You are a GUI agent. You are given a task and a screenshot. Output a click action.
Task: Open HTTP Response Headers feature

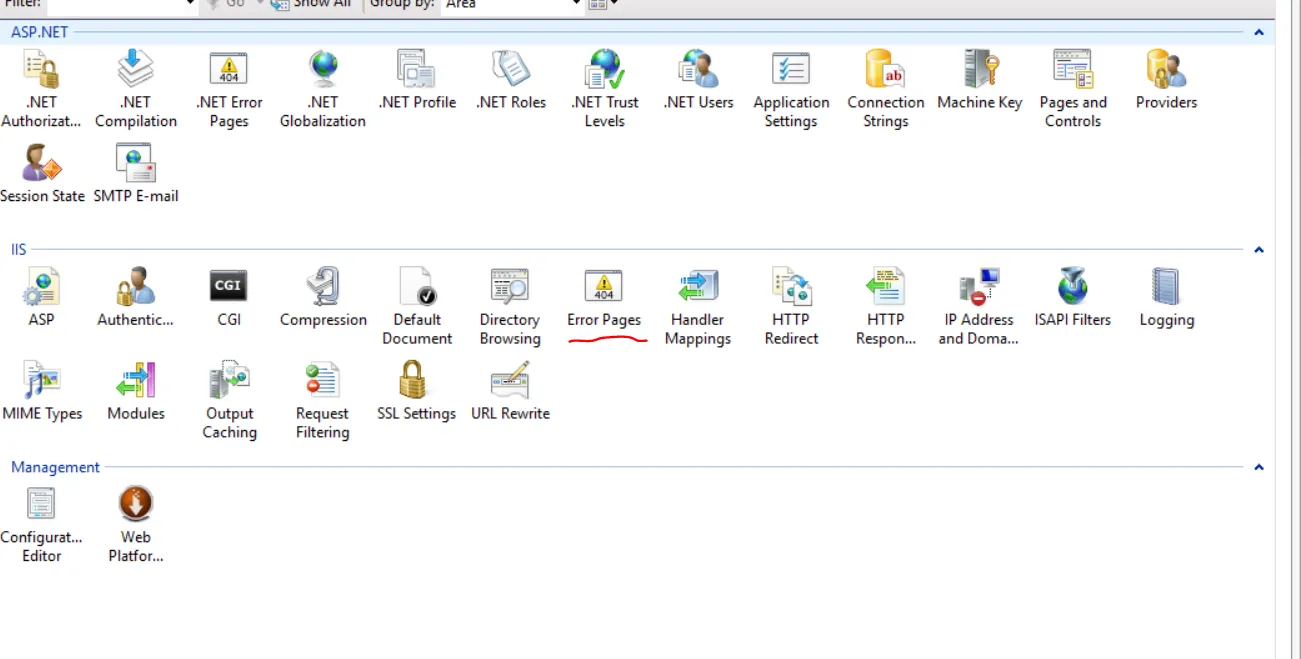point(885,307)
